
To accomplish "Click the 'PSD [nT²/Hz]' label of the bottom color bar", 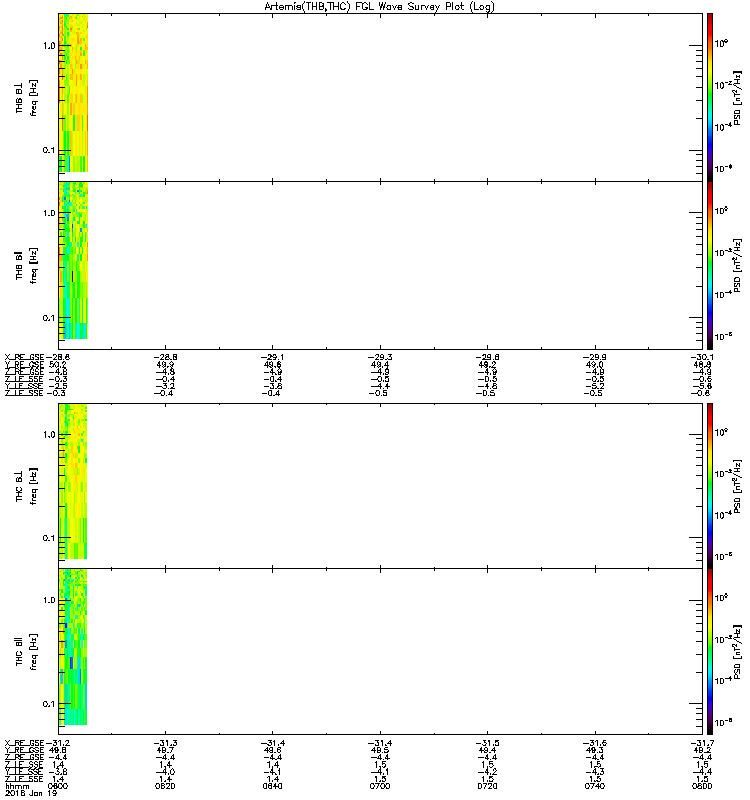I will 736,652.
